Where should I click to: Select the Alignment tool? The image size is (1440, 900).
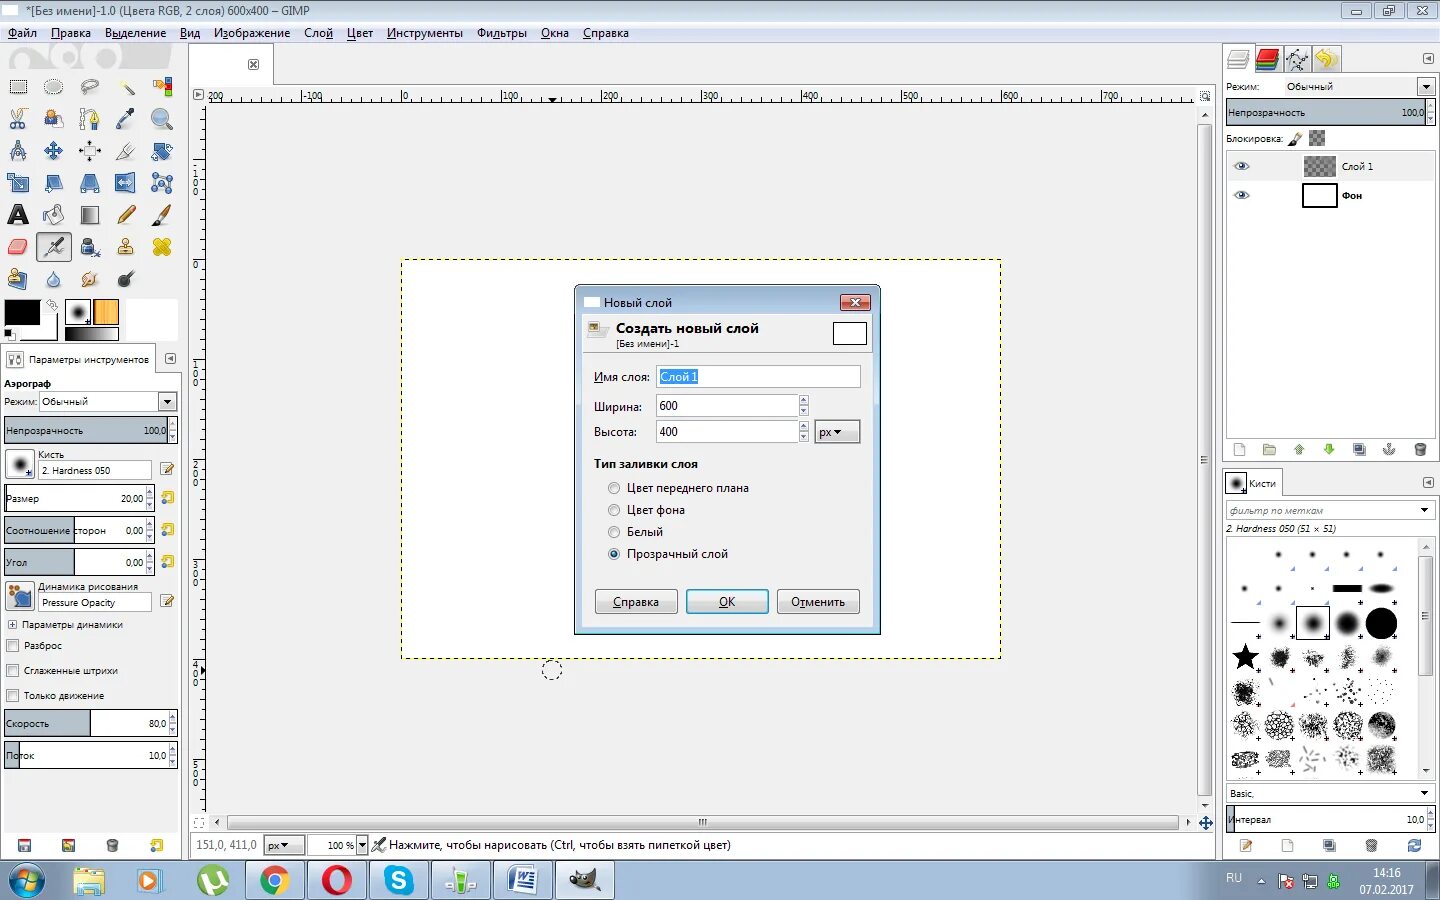click(90, 151)
